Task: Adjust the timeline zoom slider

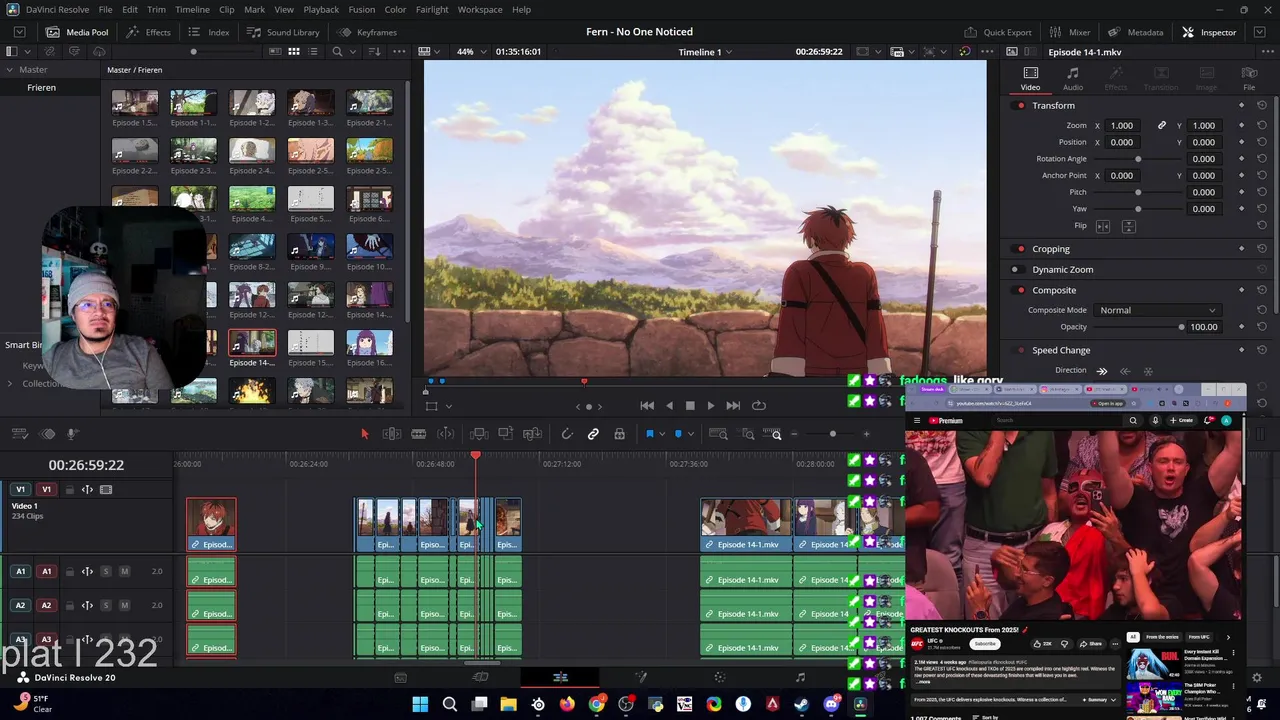Action: (x=832, y=434)
